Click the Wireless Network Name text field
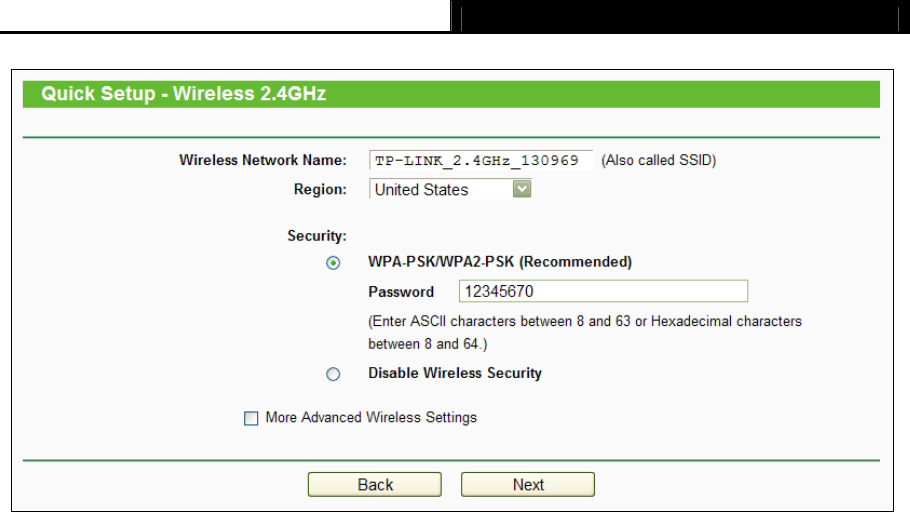The width and height of the screenshot is (910, 512). point(480,160)
